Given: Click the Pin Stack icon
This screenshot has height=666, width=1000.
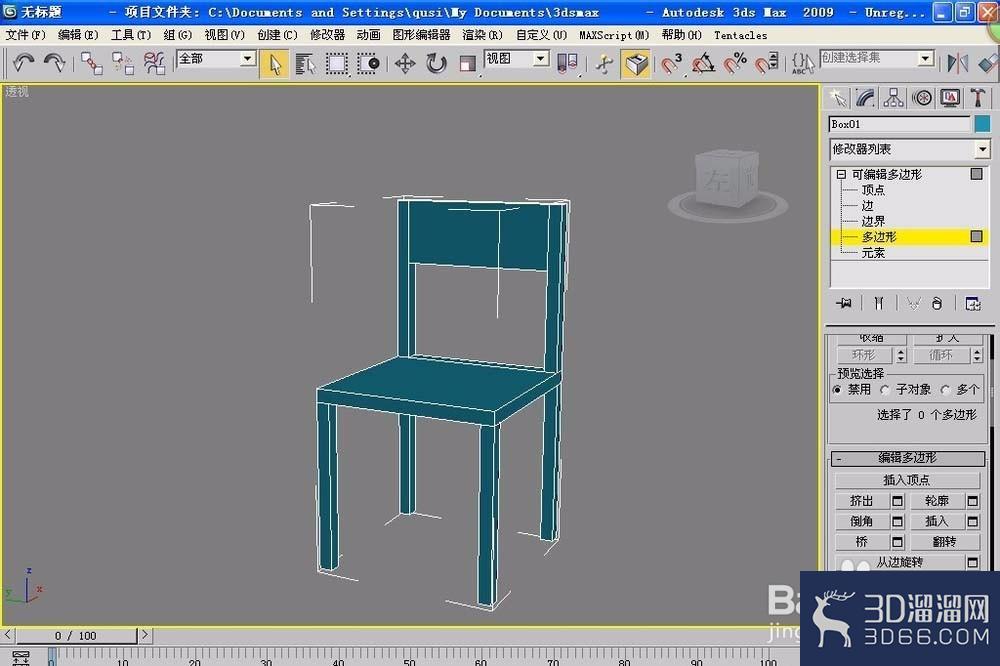Looking at the screenshot, I should tap(844, 303).
